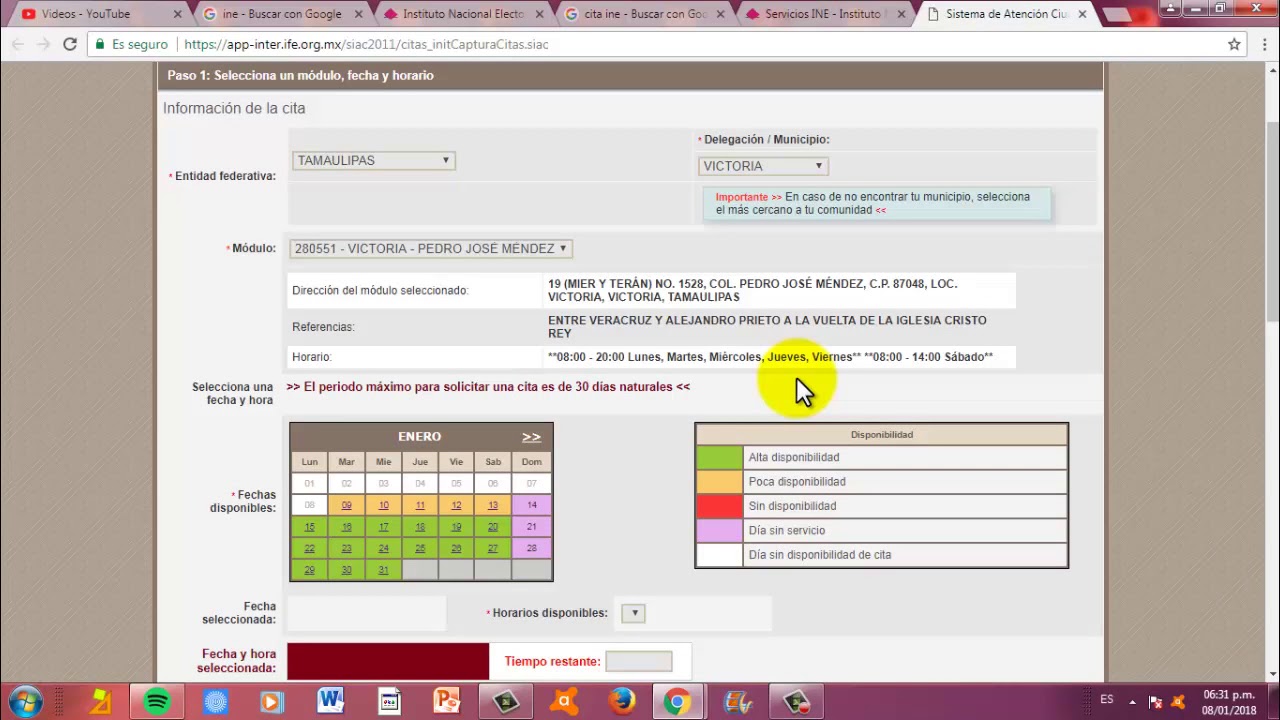This screenshot has width=1280, height=720.
Task: Open Microsoft Word from the taskbar
Action: click(x=331, y=702)
